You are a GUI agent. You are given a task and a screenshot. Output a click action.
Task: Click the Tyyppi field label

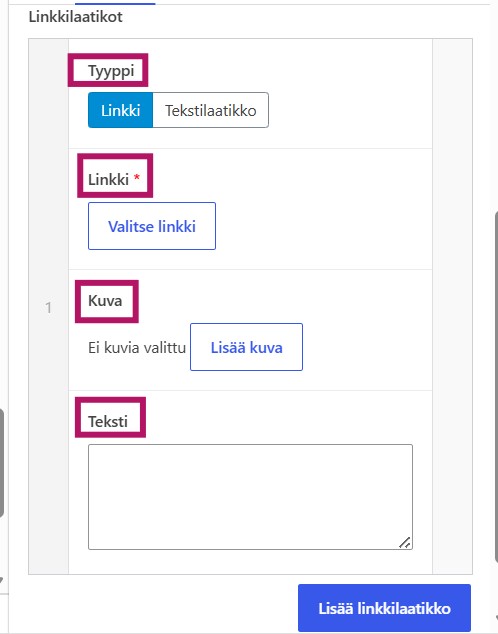click(111, 71)
